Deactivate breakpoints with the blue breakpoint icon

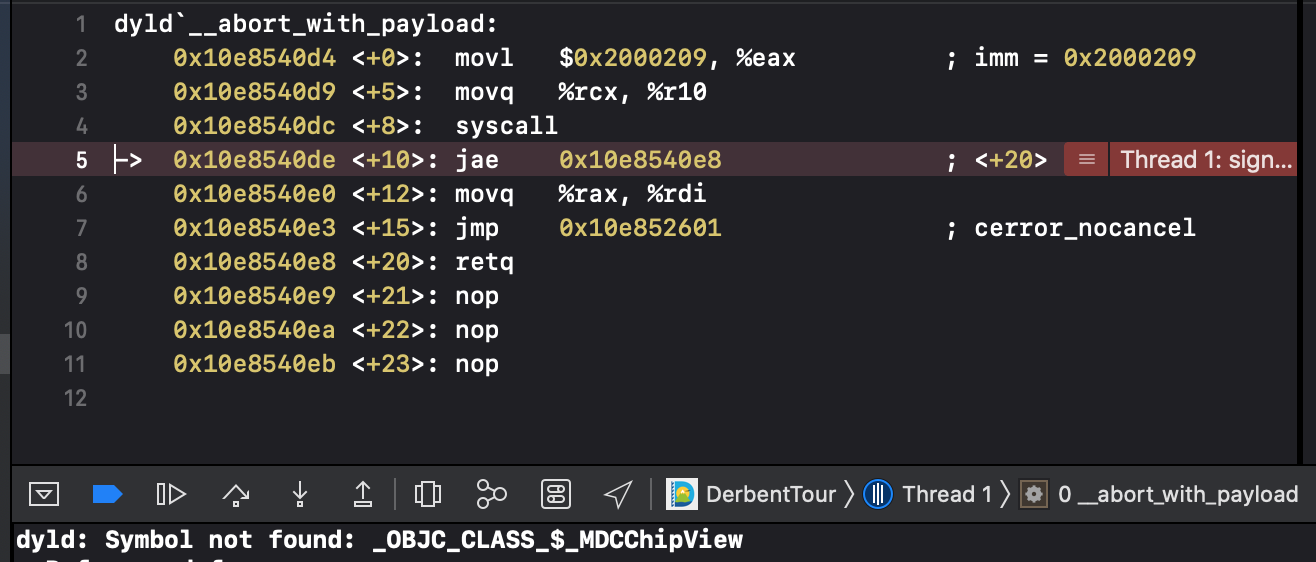point(107,493)
